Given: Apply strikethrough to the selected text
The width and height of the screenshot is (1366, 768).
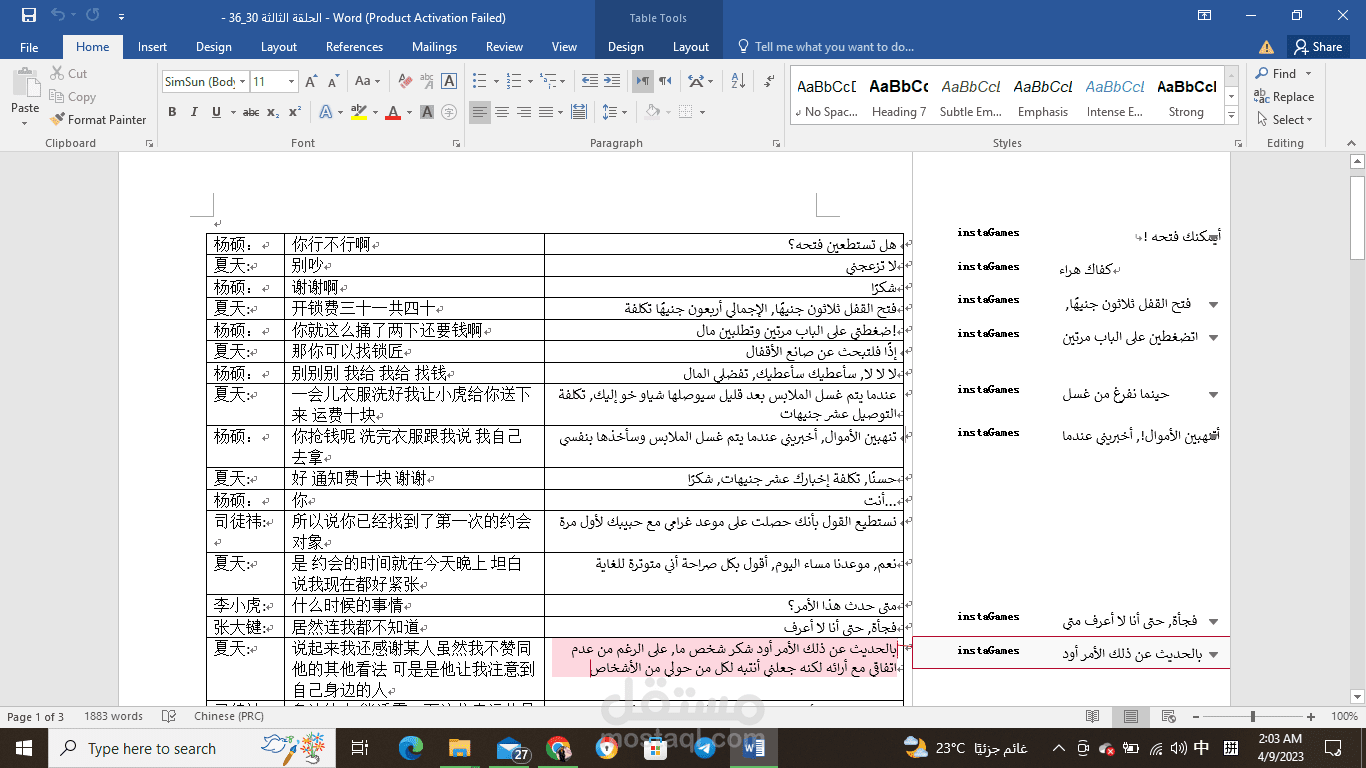Looking at the screenshot, I should tap(251, 112).
